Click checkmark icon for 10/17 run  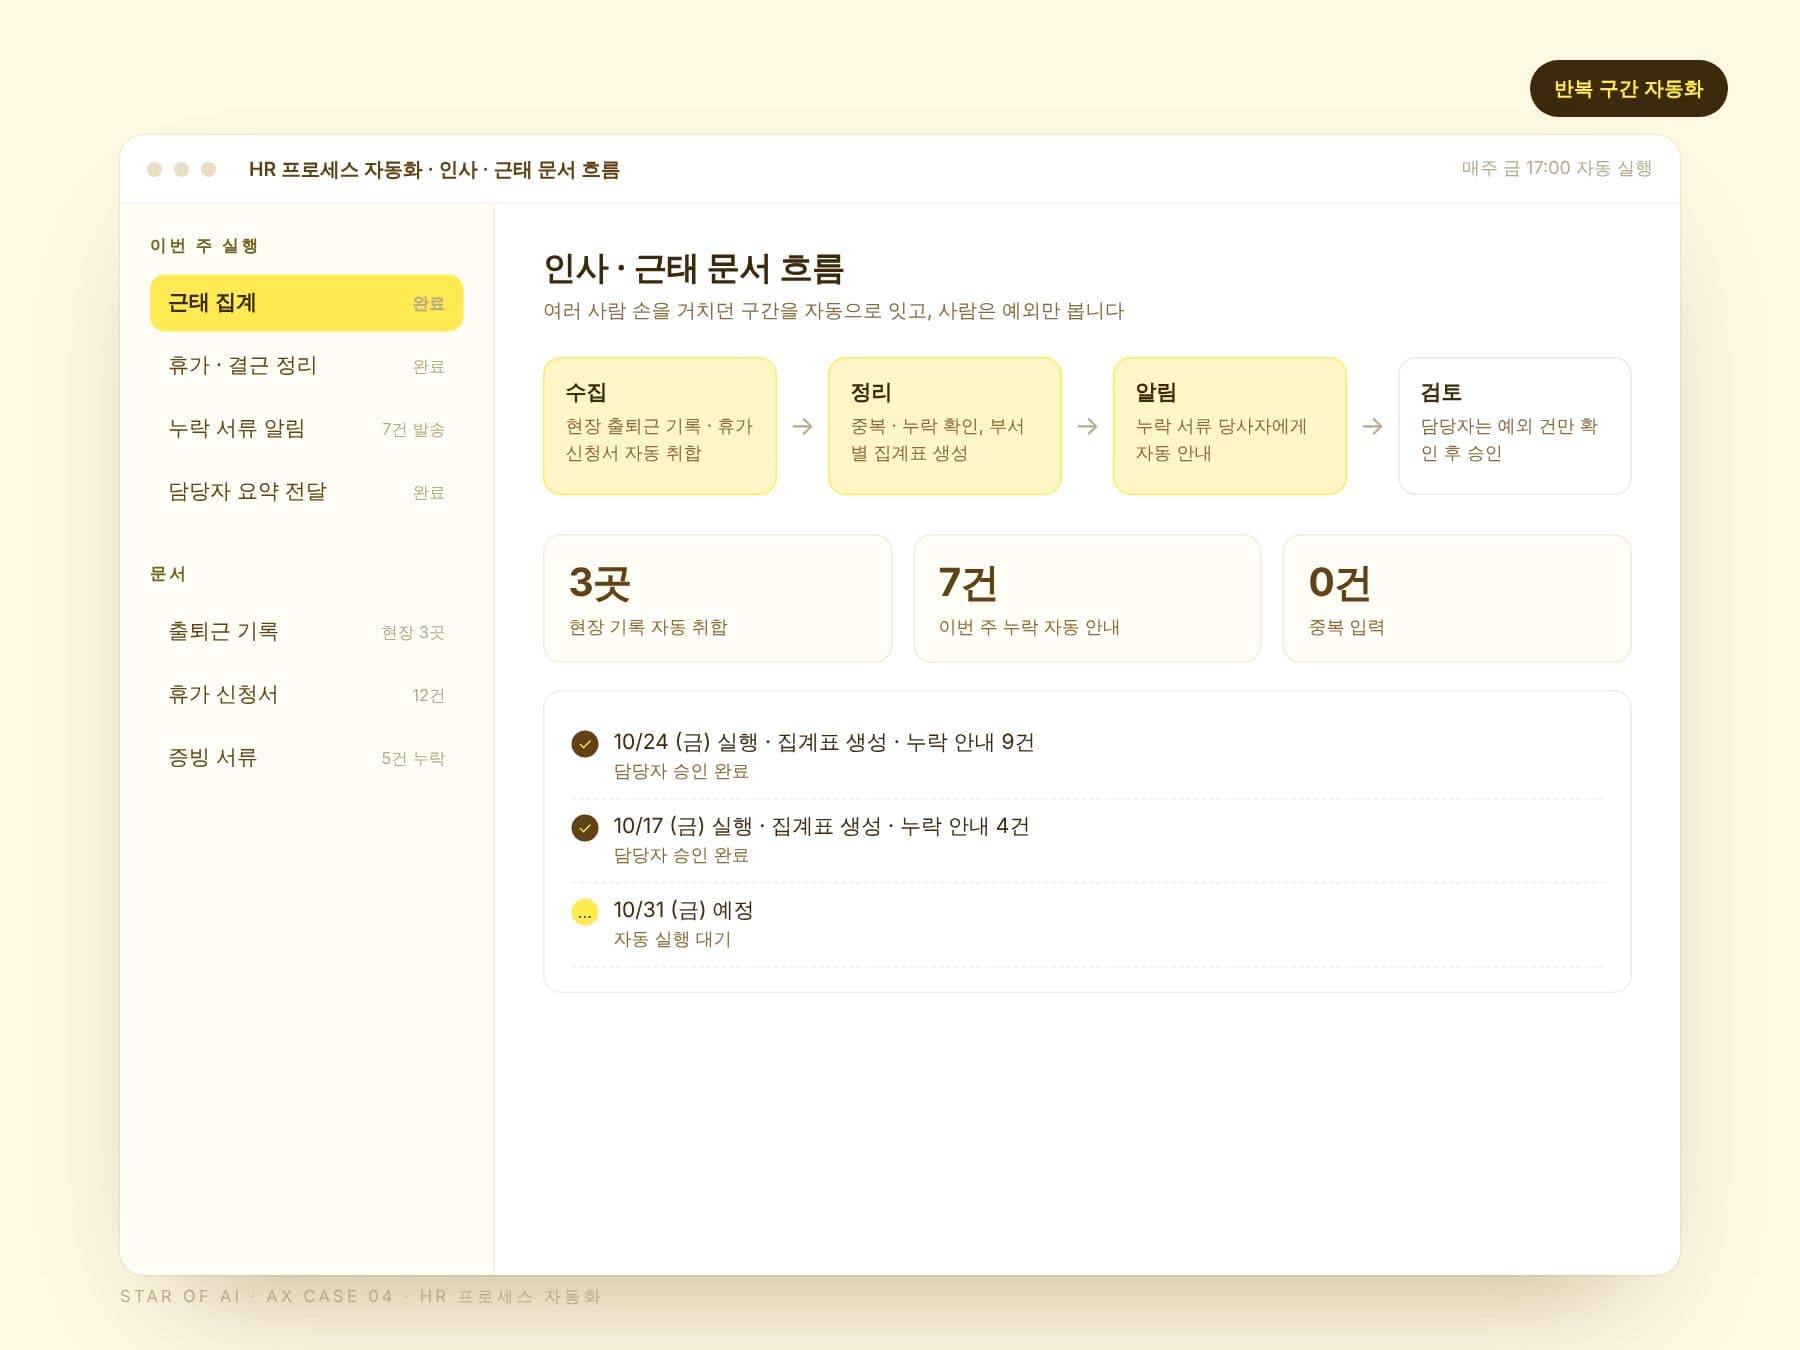tap(585, 828)
